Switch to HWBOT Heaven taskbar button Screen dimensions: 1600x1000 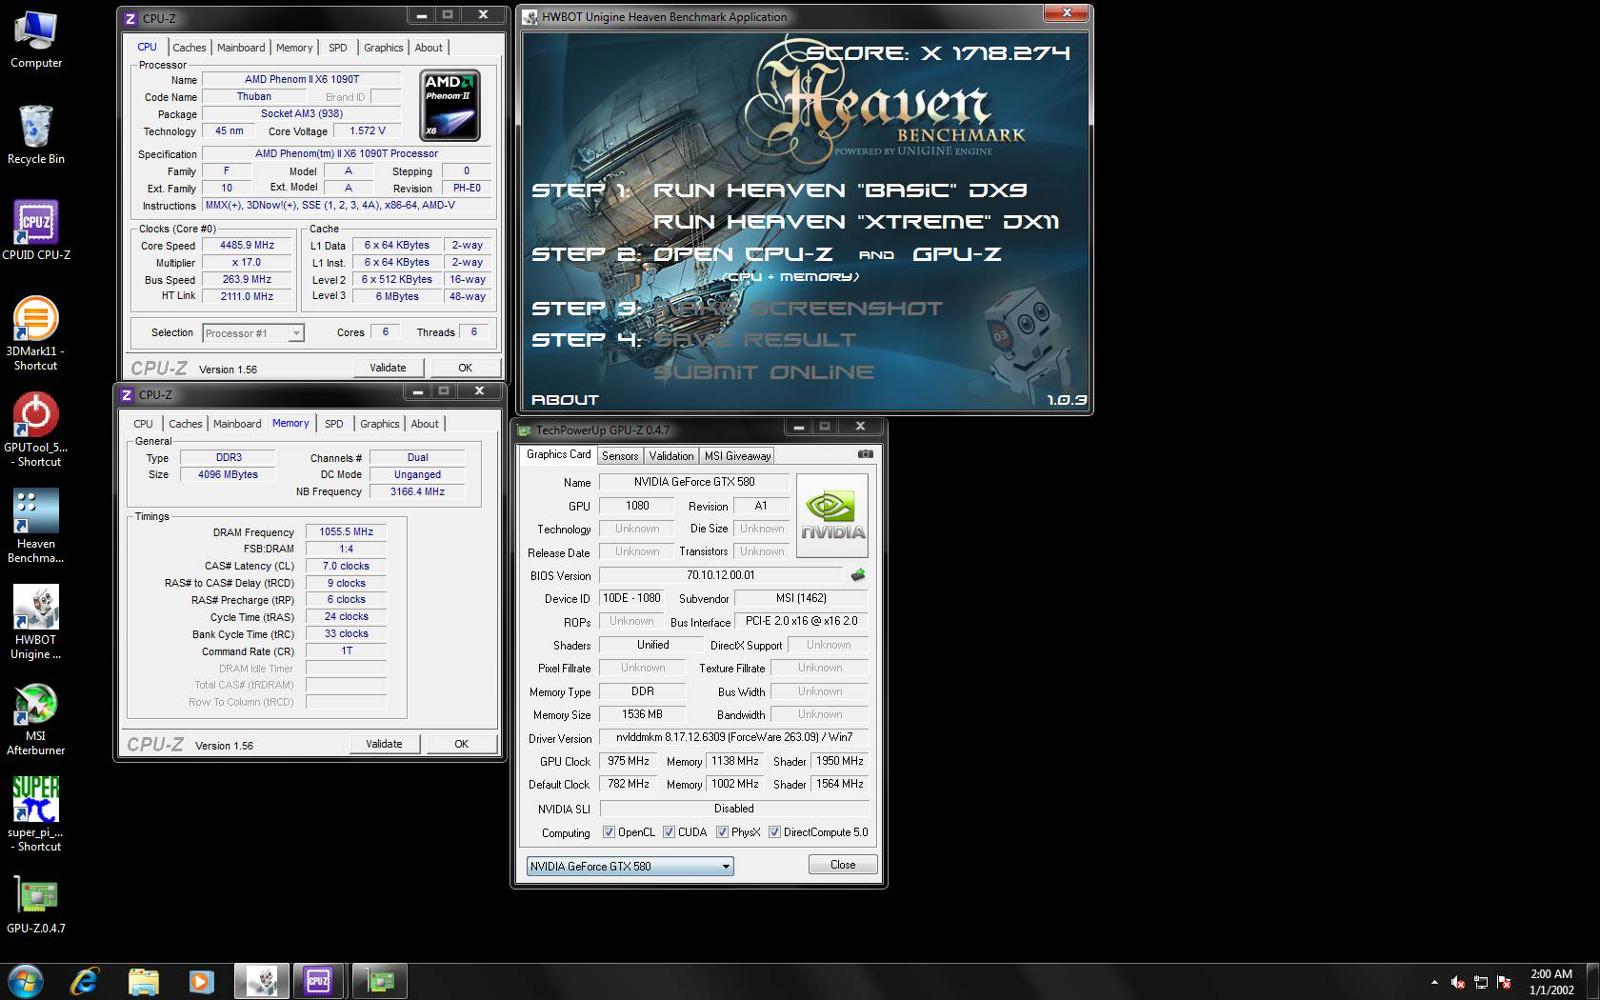[262, 982]
